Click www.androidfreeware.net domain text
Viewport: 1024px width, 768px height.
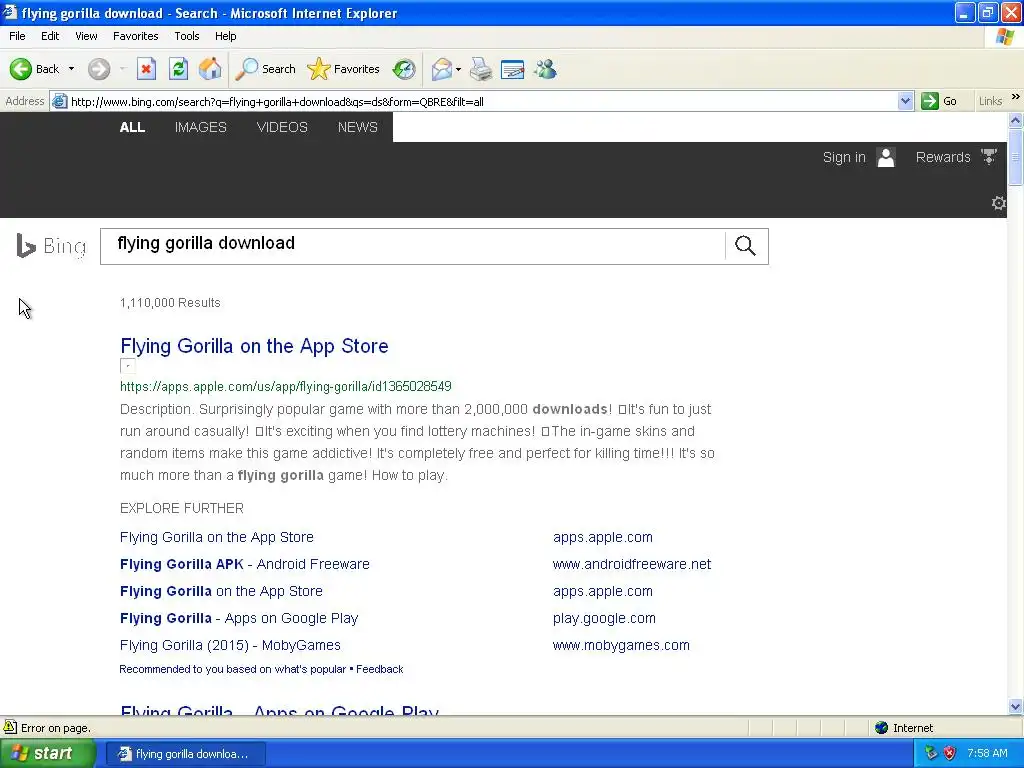(x=632, y=564)
